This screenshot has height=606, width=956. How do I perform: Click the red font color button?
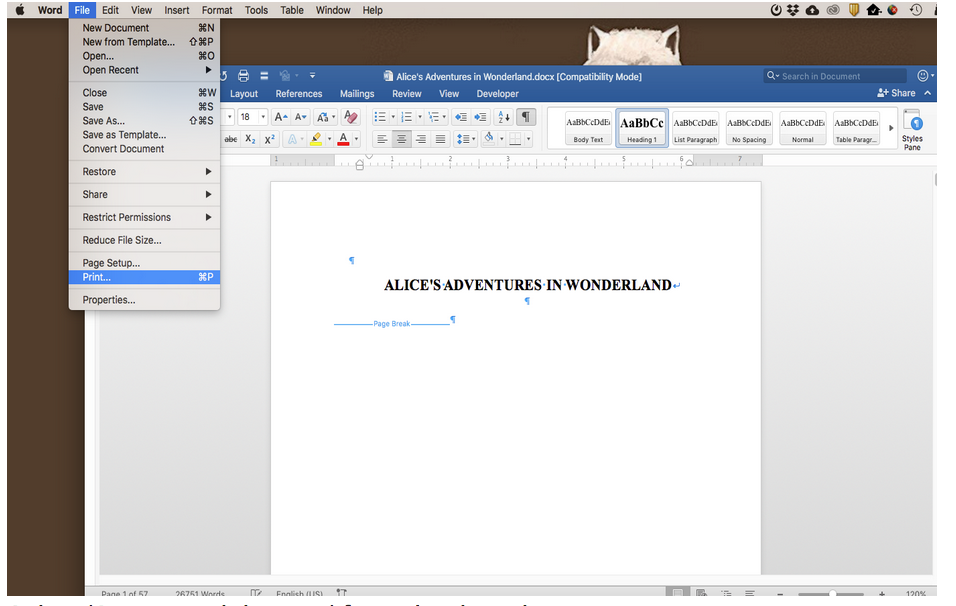(343, 140)
